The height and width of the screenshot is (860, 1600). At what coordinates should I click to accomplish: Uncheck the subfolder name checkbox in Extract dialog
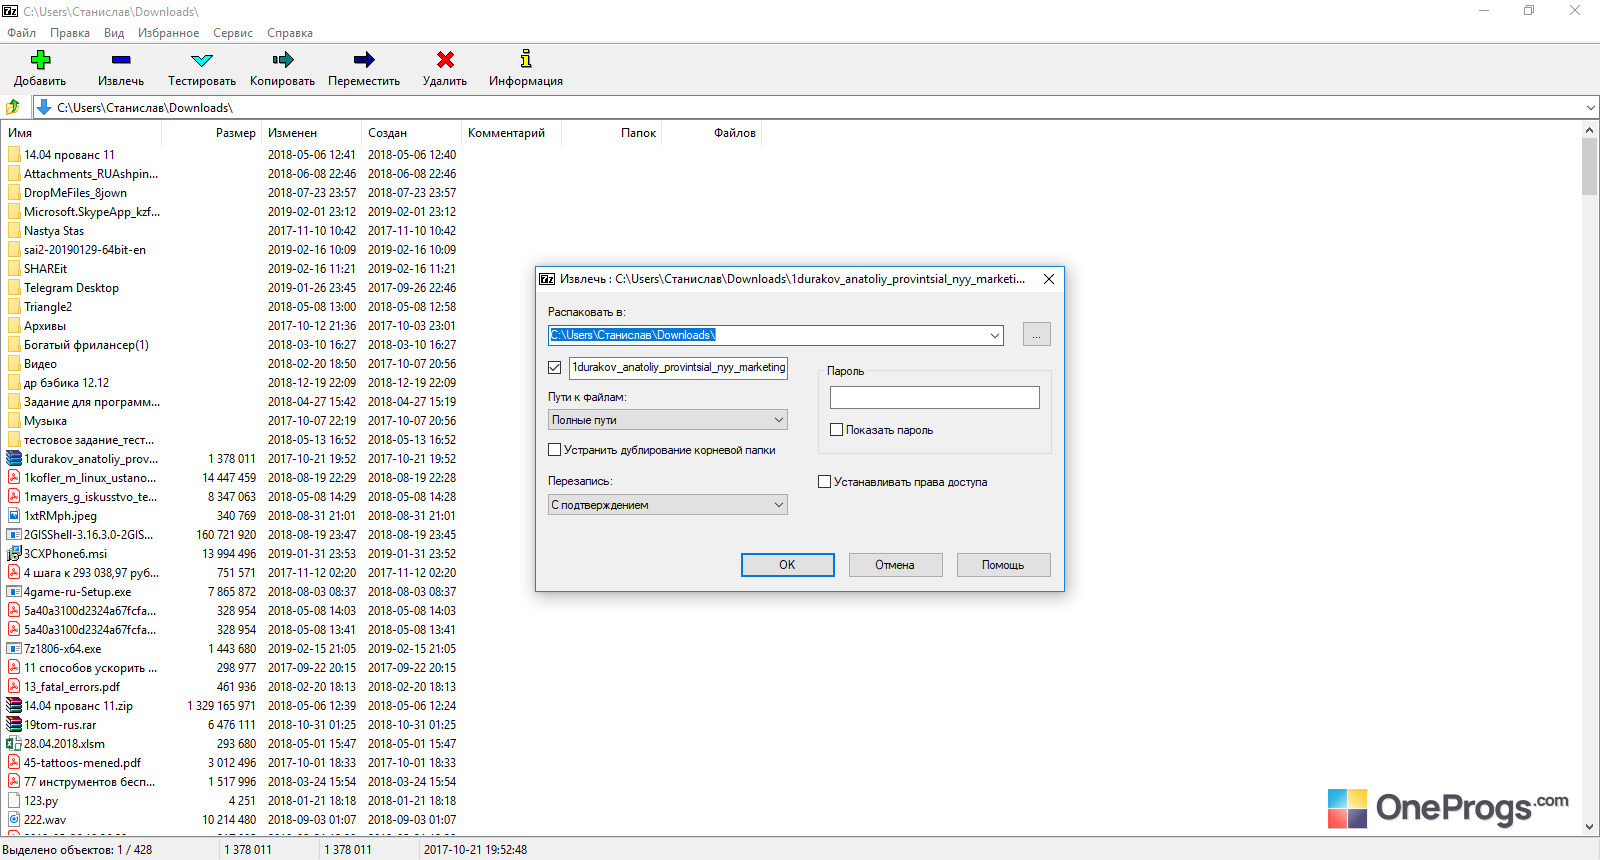point(555,368)
